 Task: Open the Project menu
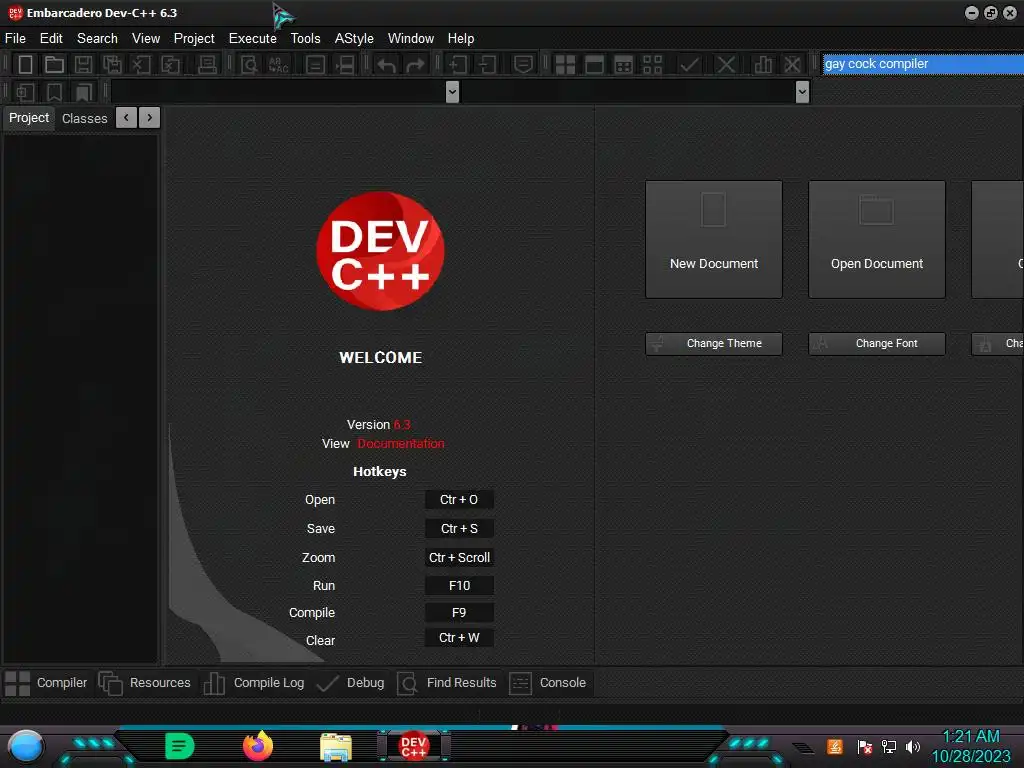point(194,39)
